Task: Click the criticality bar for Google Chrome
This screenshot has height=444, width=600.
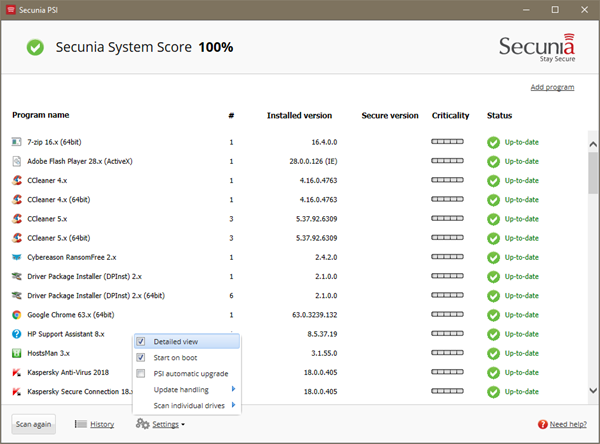Action: tap(447, 314)
